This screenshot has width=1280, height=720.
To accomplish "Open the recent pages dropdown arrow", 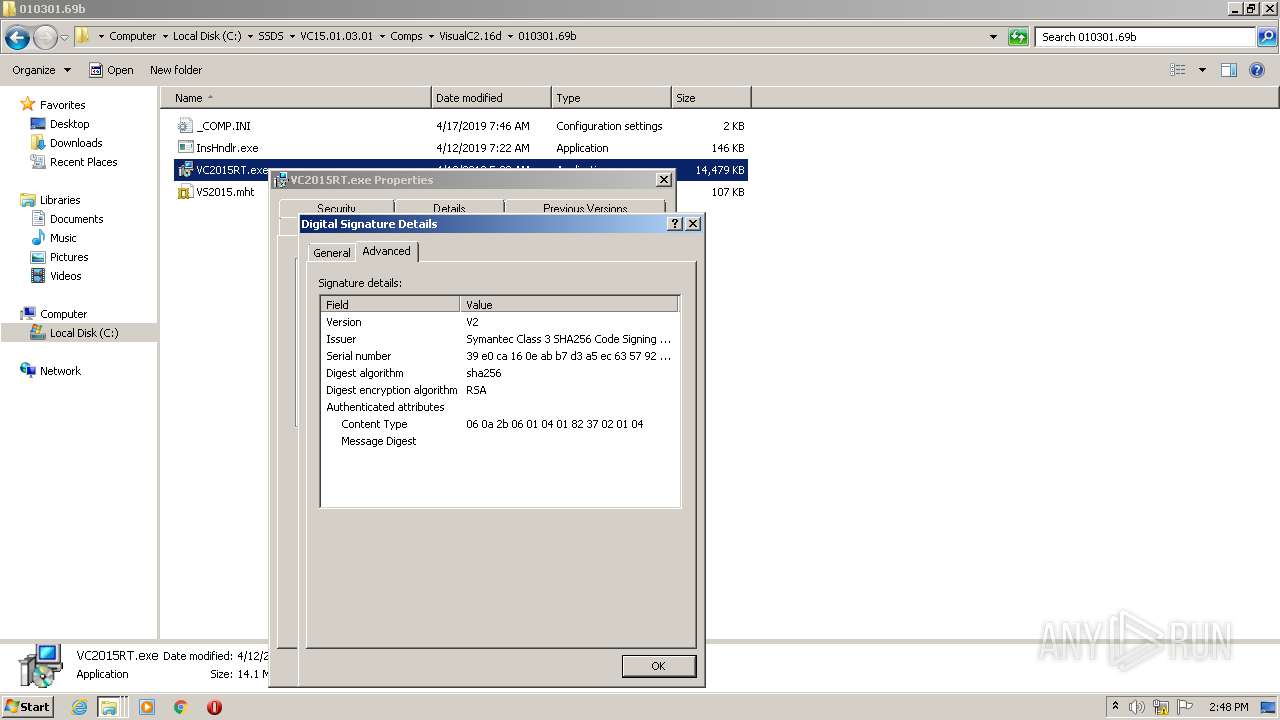I will (65, 38).
